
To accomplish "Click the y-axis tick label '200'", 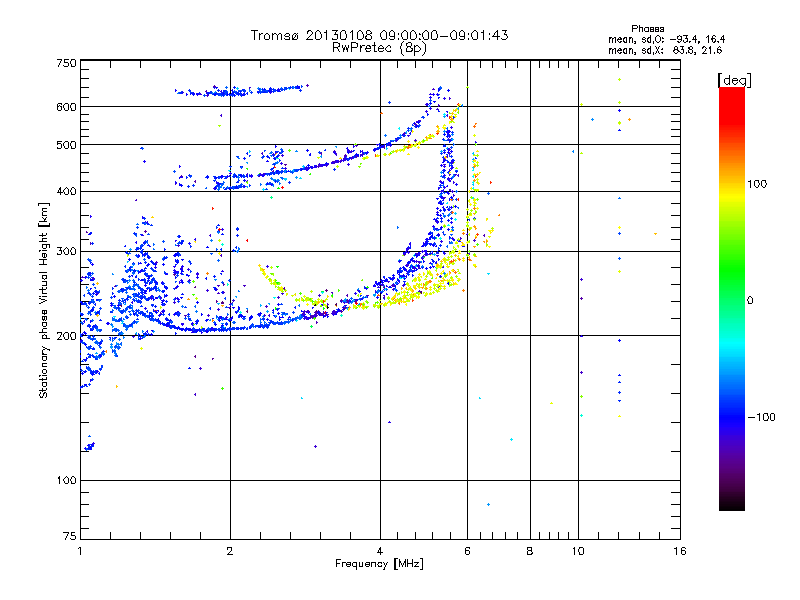I will [67, 336].
